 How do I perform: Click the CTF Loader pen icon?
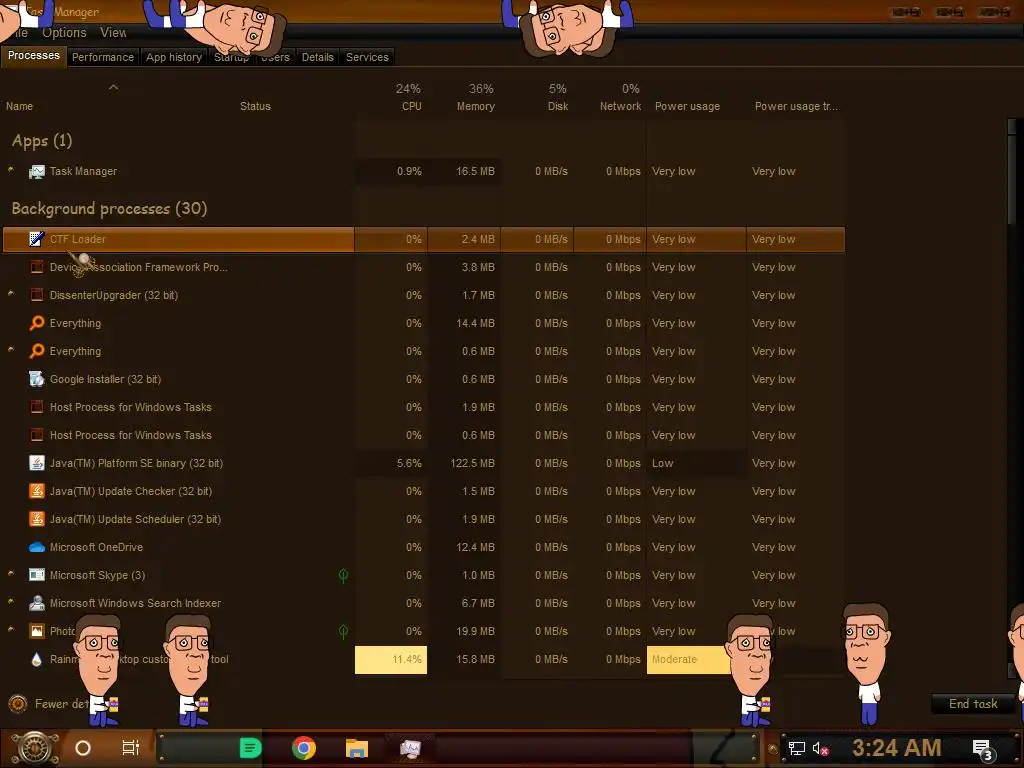coord(37,239)
